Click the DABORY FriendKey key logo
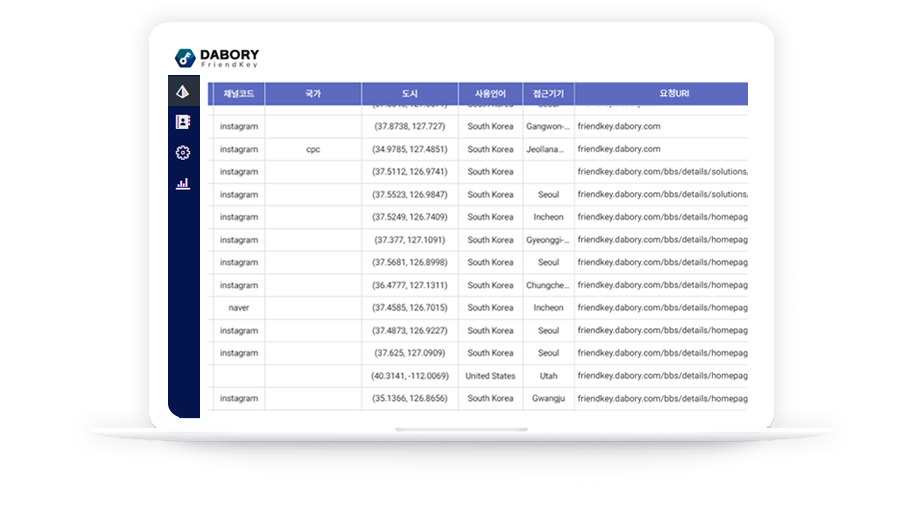This screenshot has width=900, height=506. 185,58
